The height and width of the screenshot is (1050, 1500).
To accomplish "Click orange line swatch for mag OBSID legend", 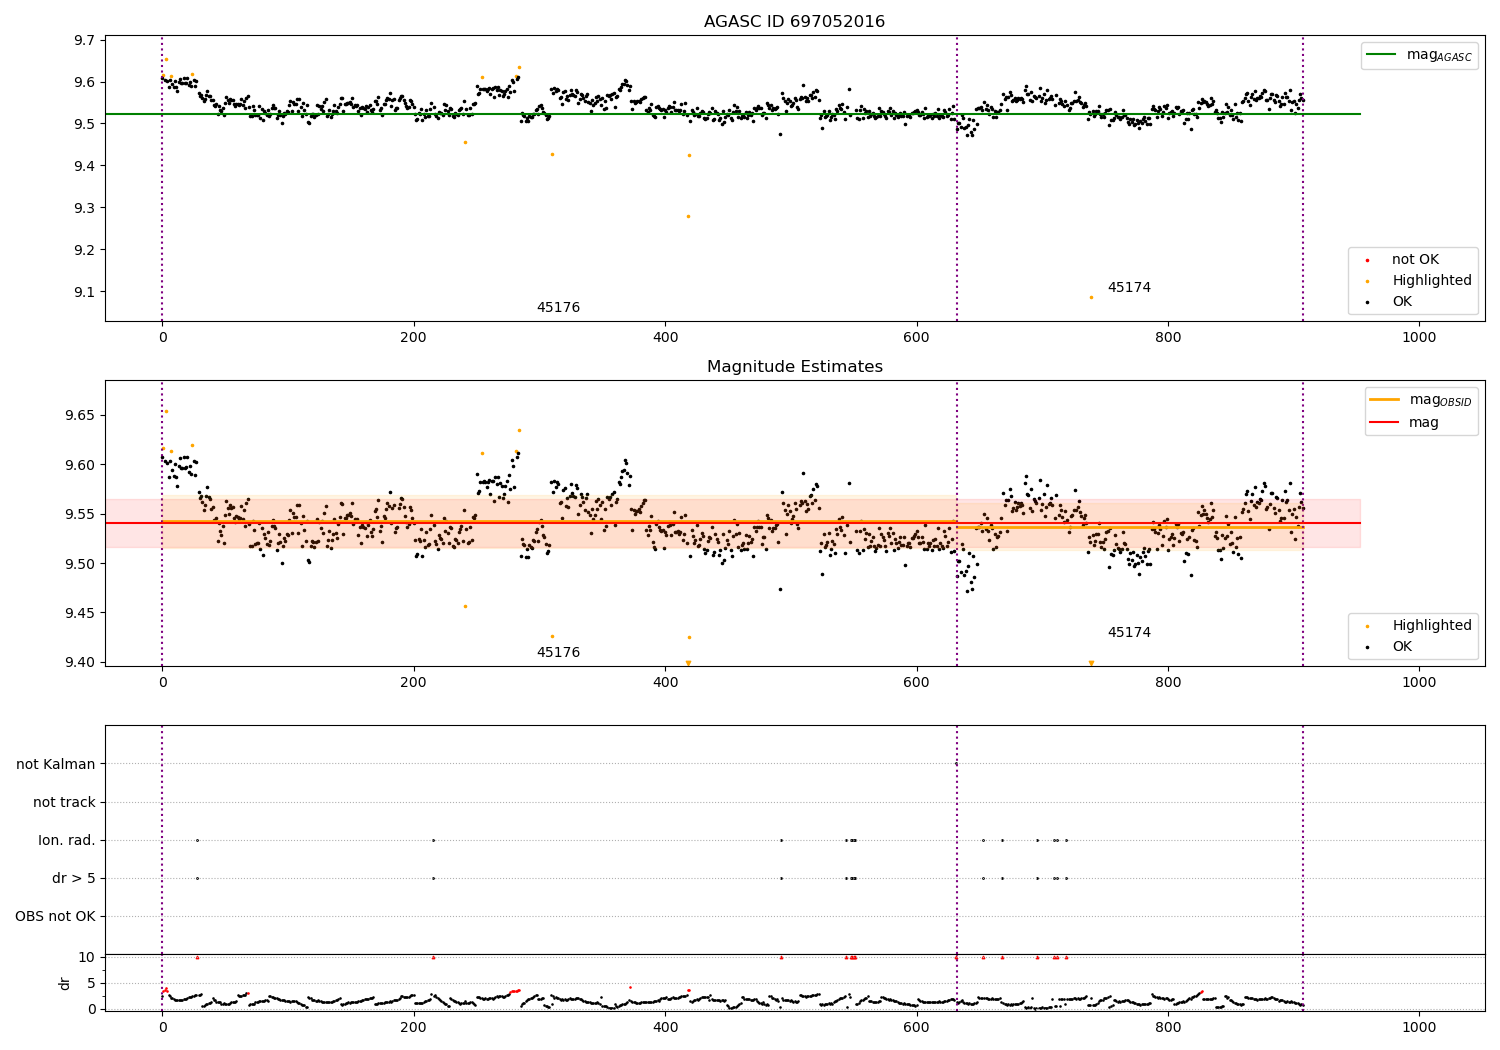I will tap(1385, 400).
